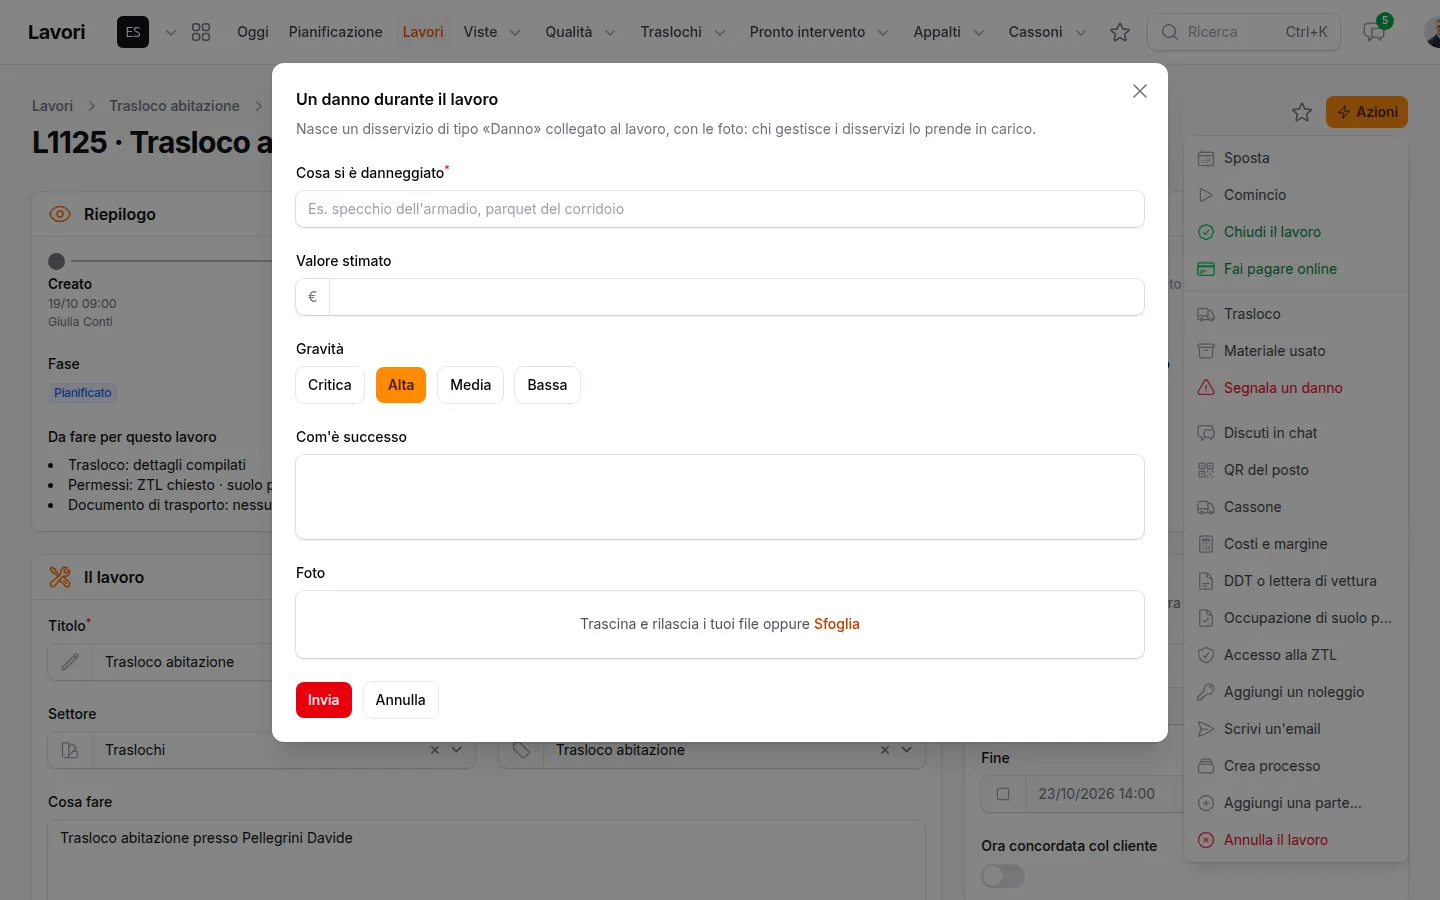Viewport: 1440px width, 900px height.
Task: Click the QR del posto icon
Action: [1206, 470]
